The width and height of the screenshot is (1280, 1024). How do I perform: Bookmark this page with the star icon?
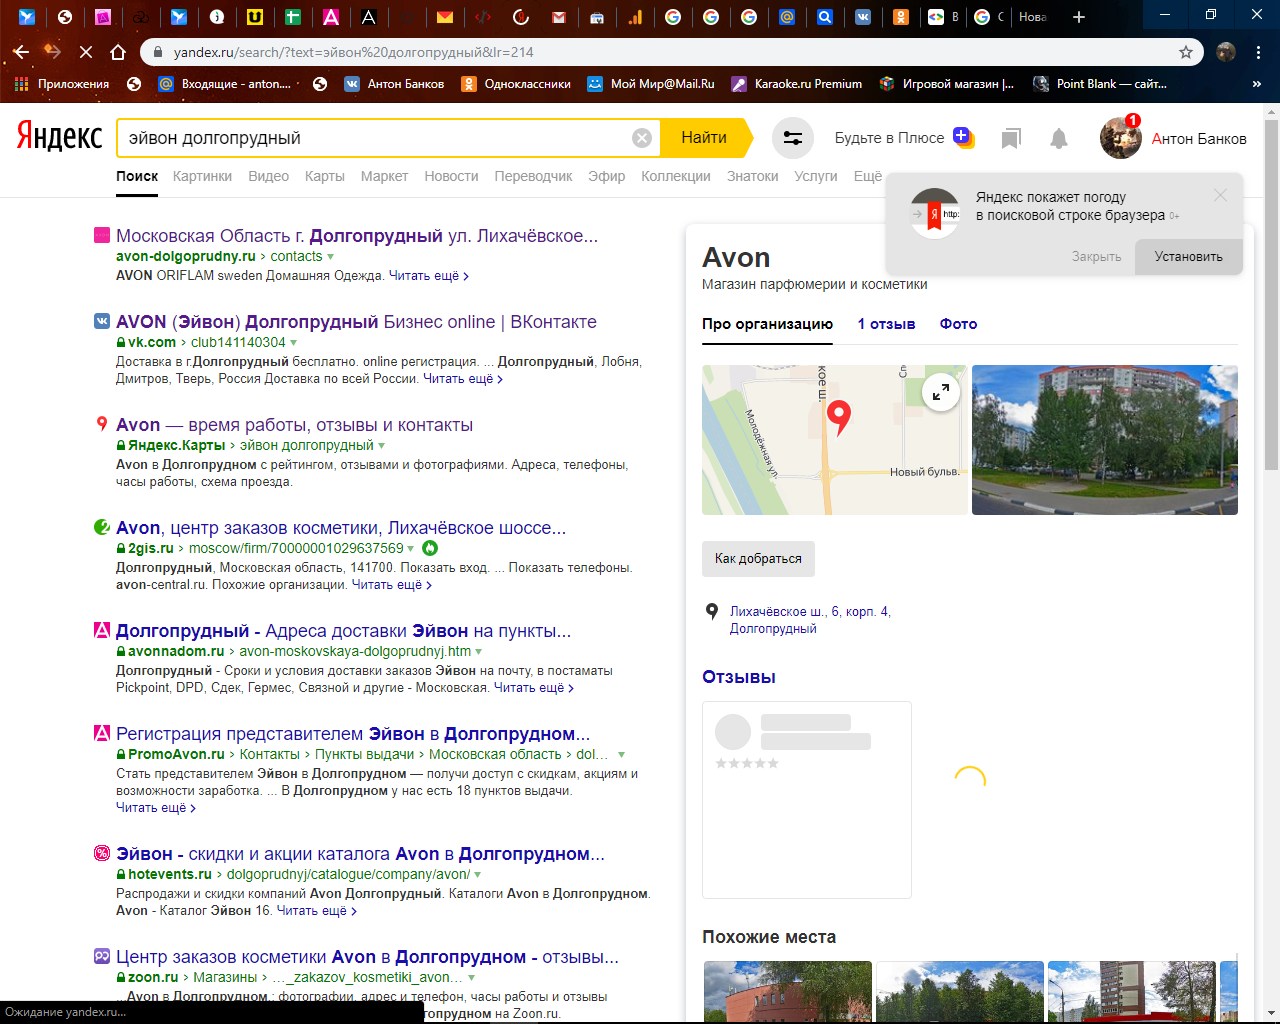[1186, 52]
